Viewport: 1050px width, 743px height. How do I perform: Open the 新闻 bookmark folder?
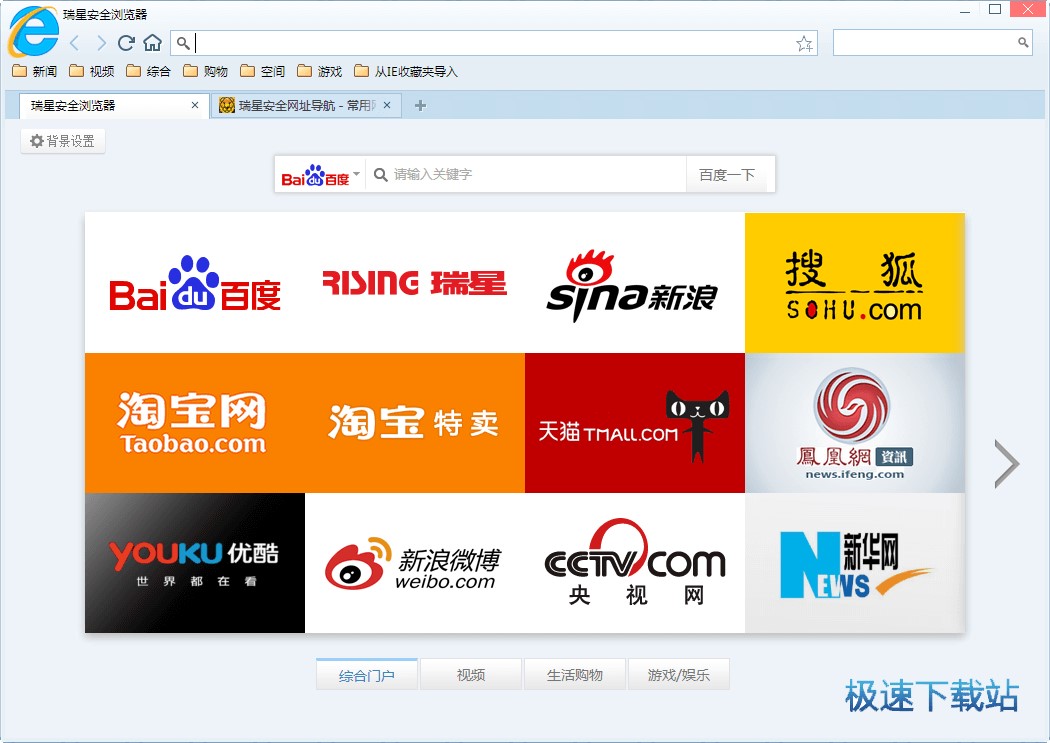(x=35, y=71)
